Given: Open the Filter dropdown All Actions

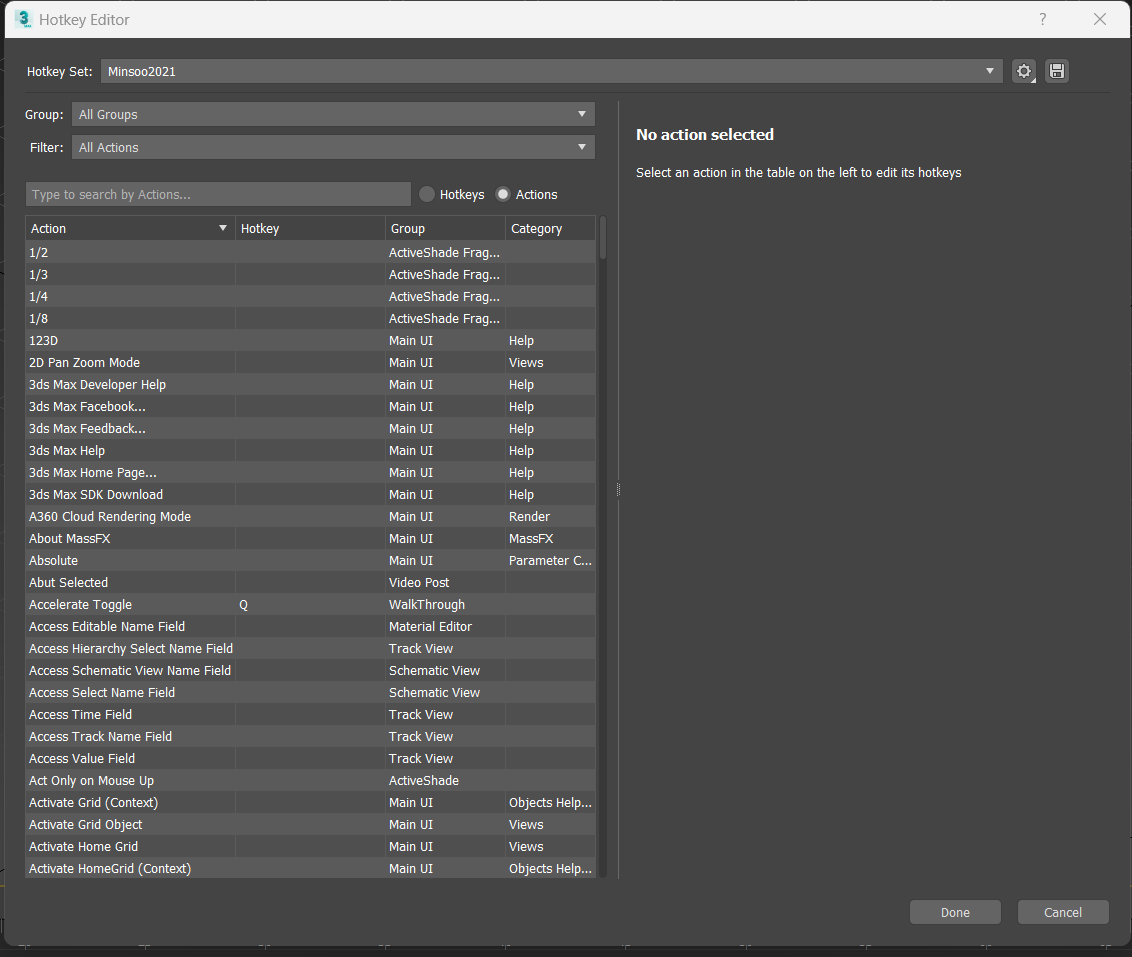Looking at the screenshot, I should [x=333, y=147].
